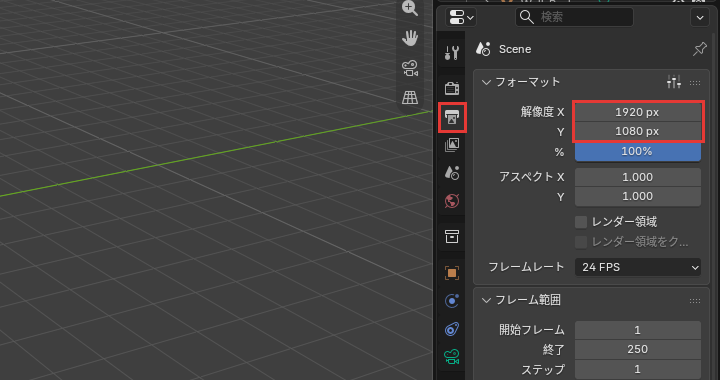This screenshot has height=380, width=720.
Task: Open the format presets icon
Action: pyautogui.click(x=674, y=82)
